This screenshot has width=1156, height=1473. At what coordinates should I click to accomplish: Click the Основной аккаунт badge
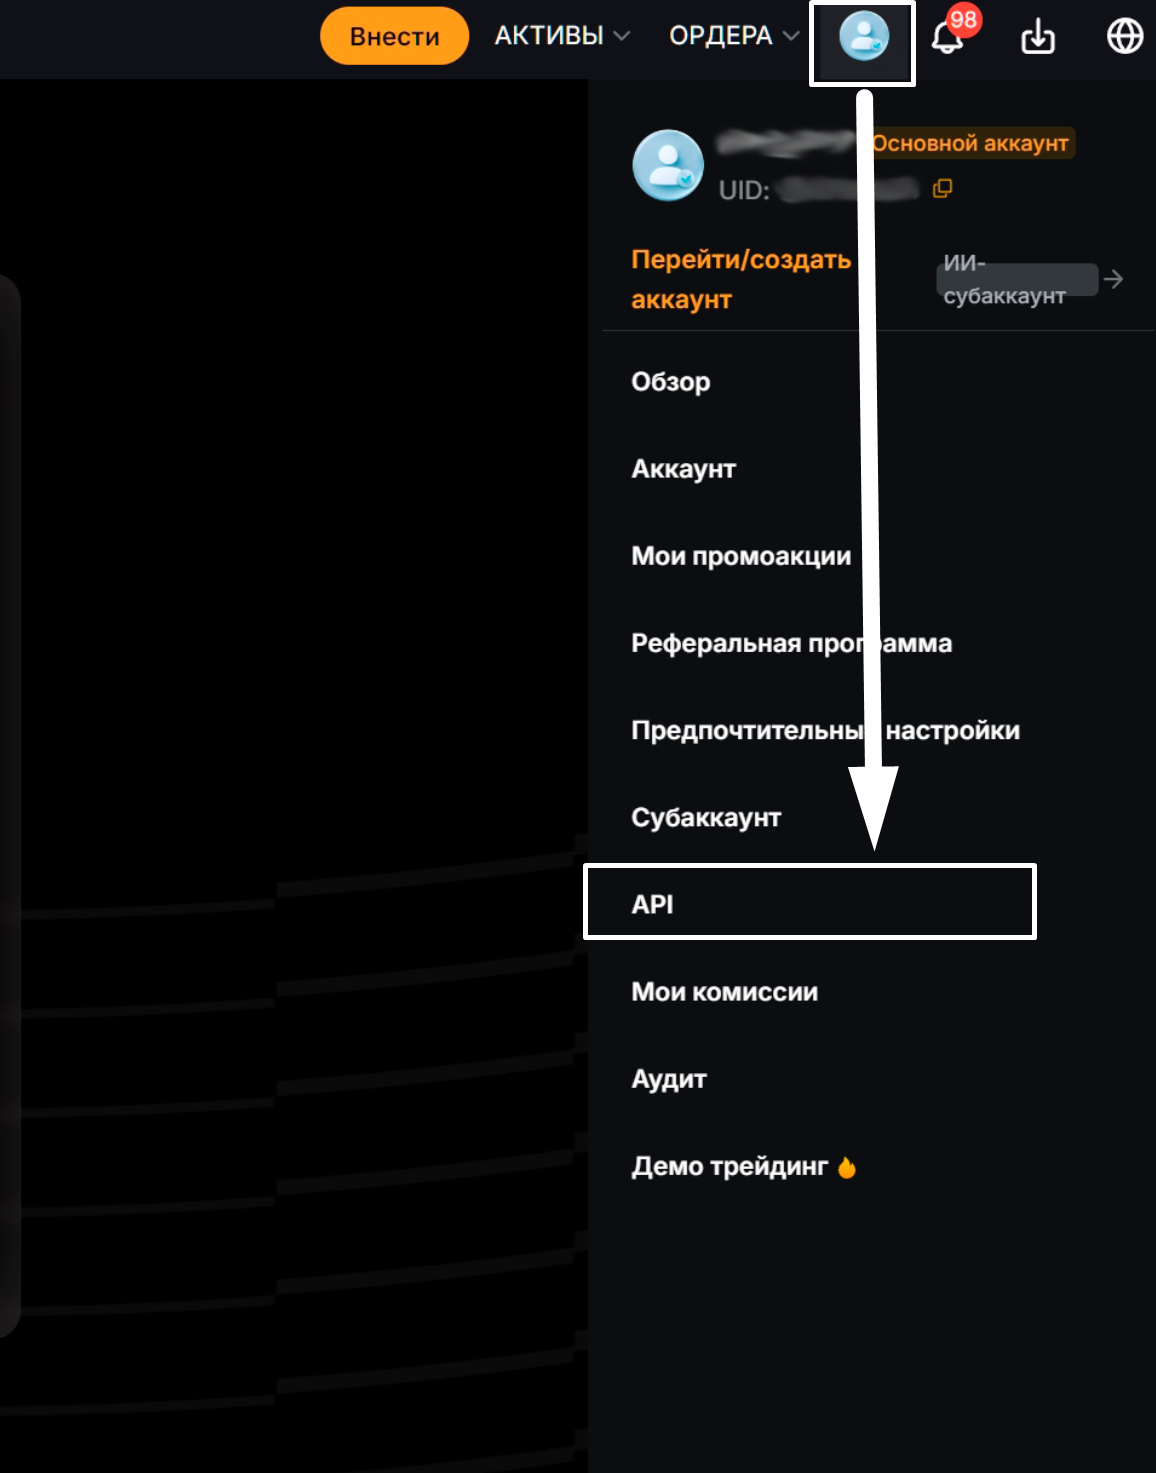pyautogui.click(x=971, y=143)
